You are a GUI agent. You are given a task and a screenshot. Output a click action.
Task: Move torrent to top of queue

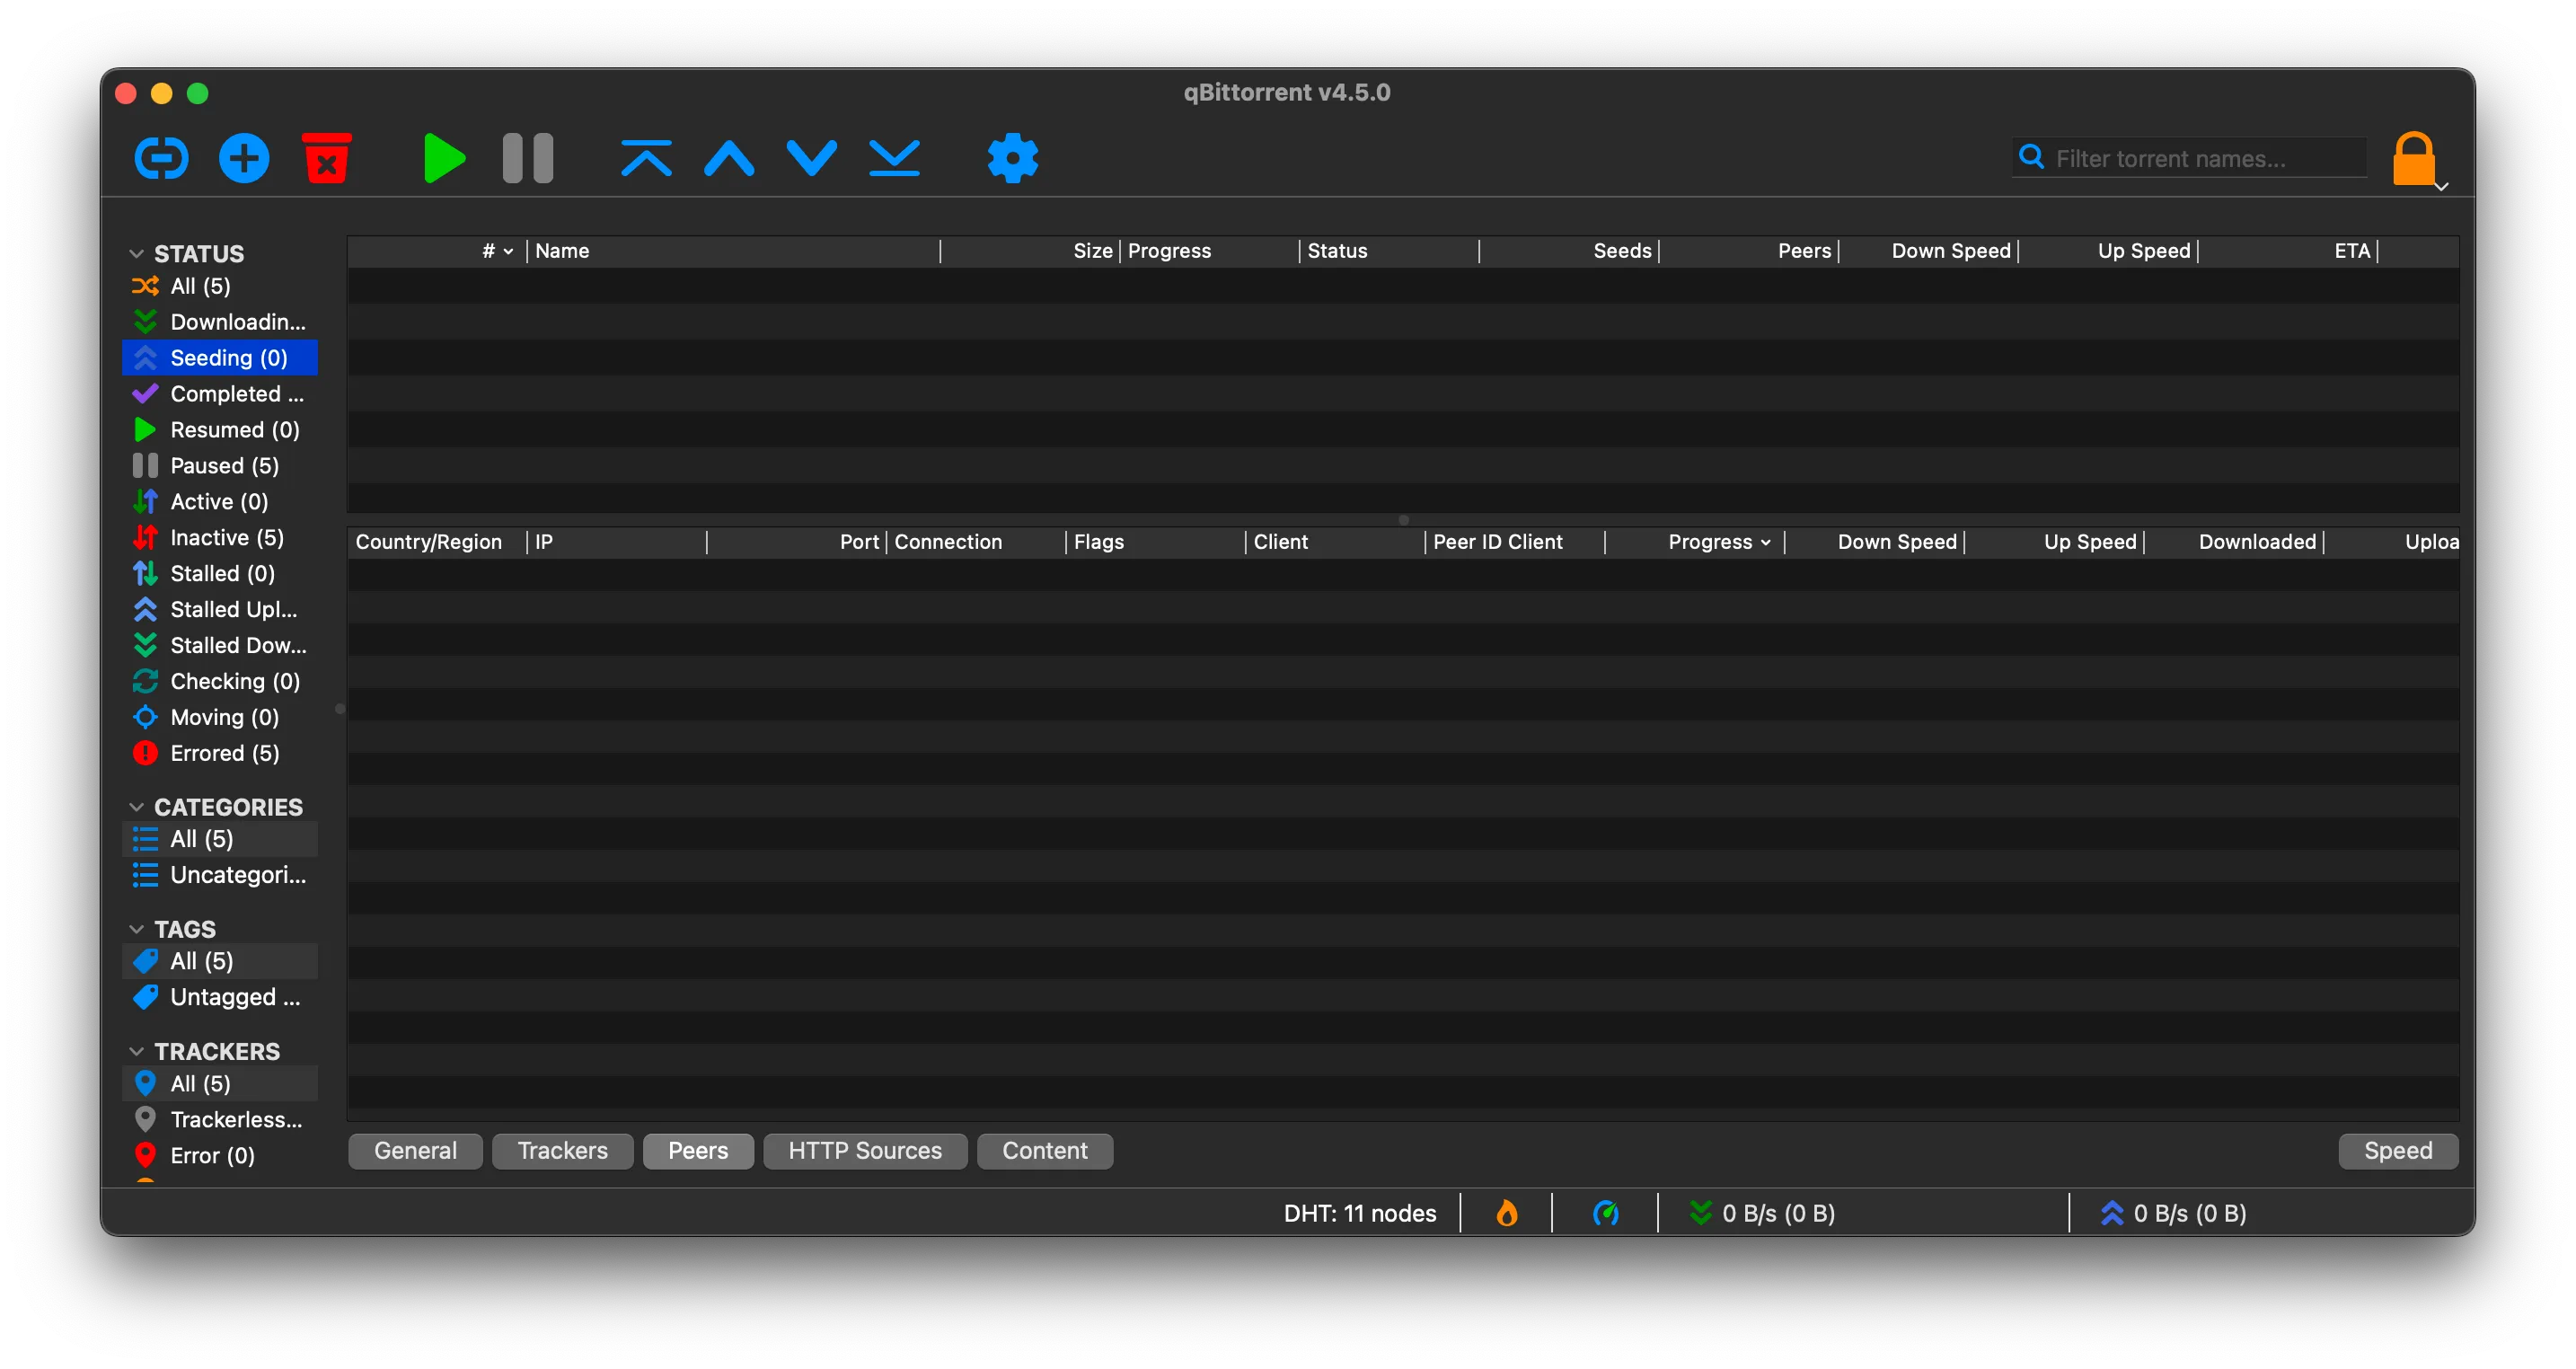(x=646, y=157)
